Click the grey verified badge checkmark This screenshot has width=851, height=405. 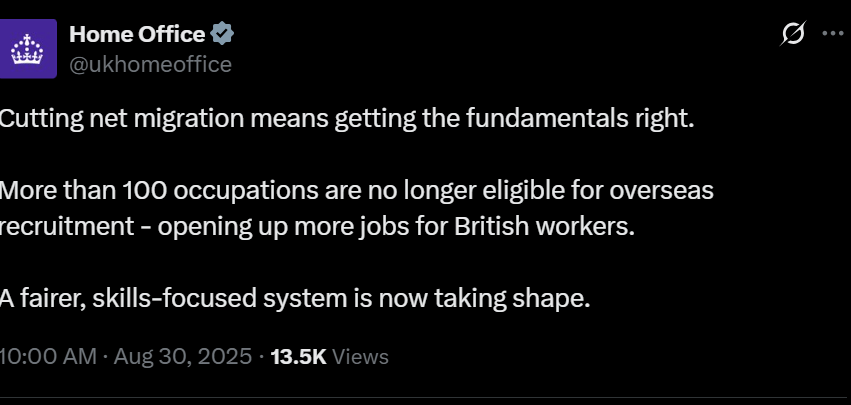point(224,33)
